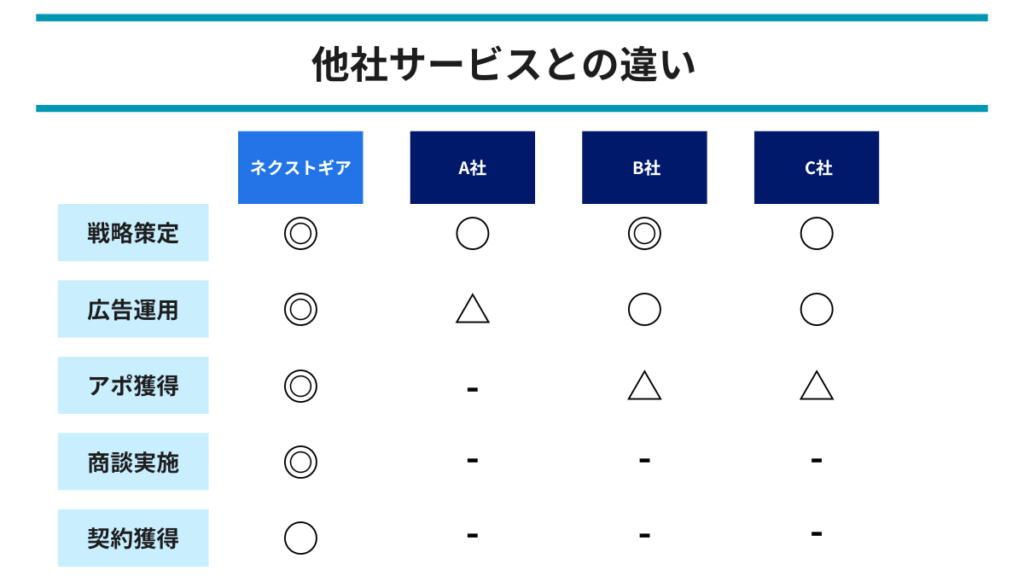Click the A社 dash for アポ獲得
The width and height of the screenshot is (1024, 576).
(472, 389)
